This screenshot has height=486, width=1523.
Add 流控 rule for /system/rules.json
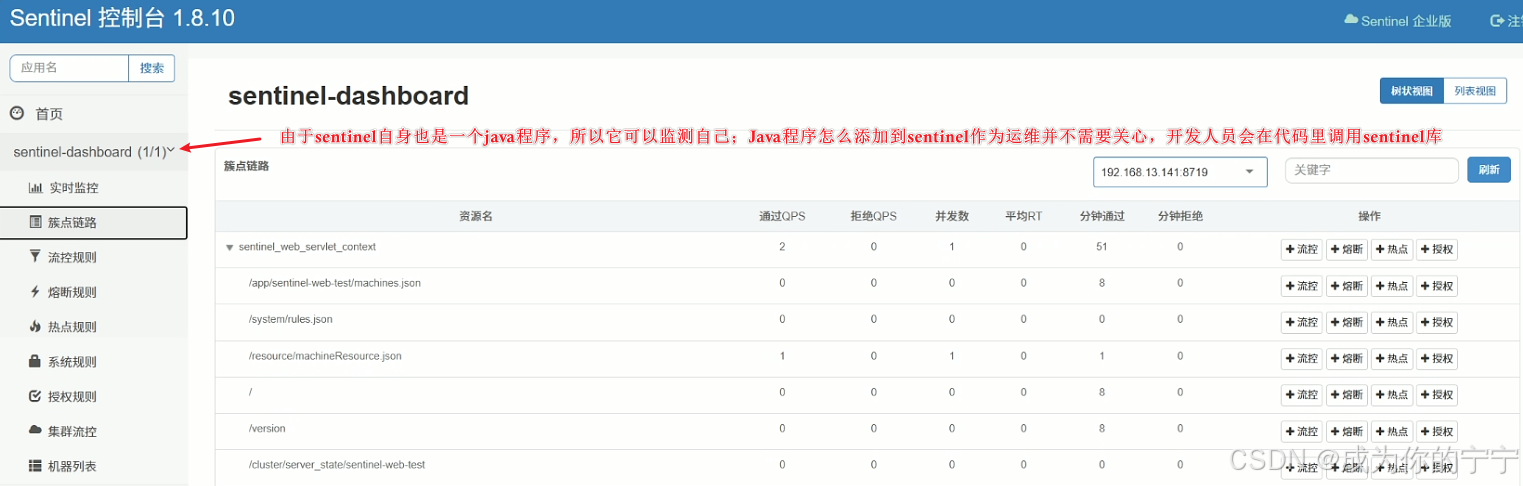1301,322
